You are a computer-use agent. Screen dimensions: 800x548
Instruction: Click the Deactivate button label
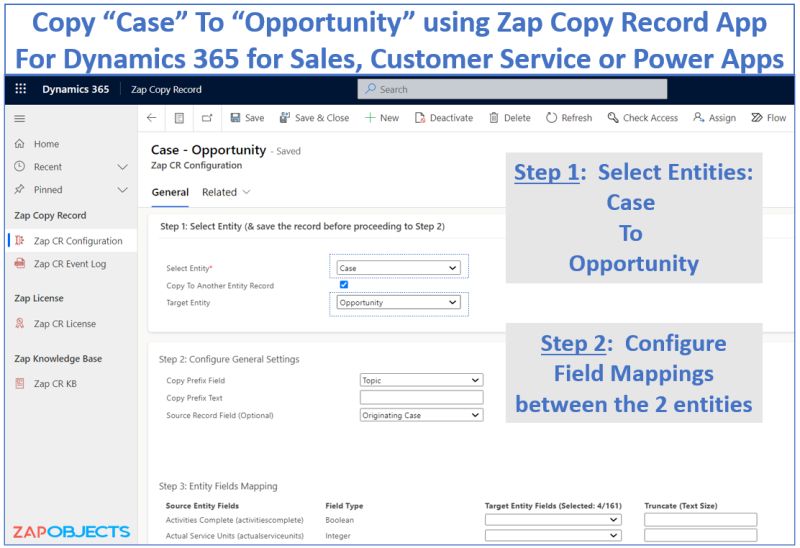click(x=452, y=118)
